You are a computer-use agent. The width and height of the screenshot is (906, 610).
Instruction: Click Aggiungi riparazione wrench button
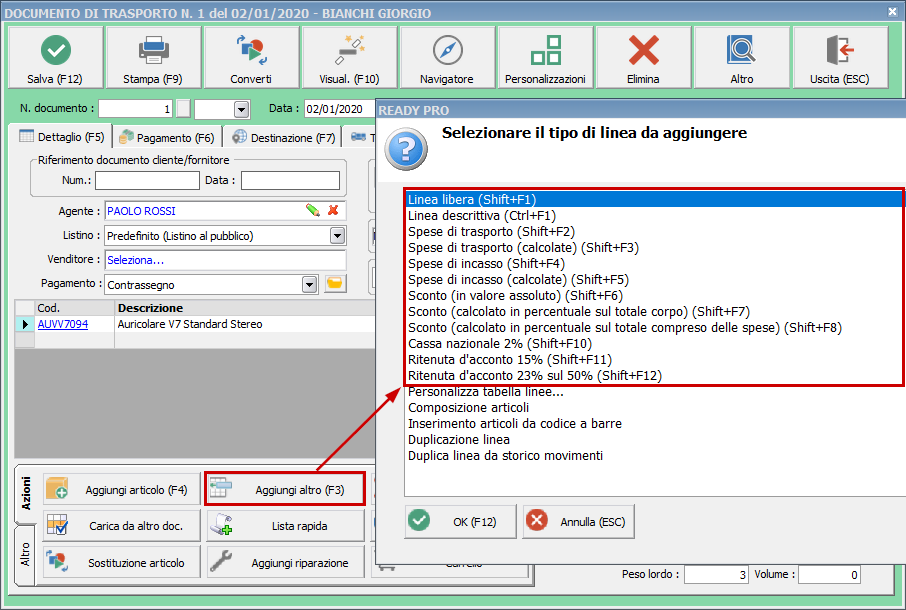tap(285, 562)
